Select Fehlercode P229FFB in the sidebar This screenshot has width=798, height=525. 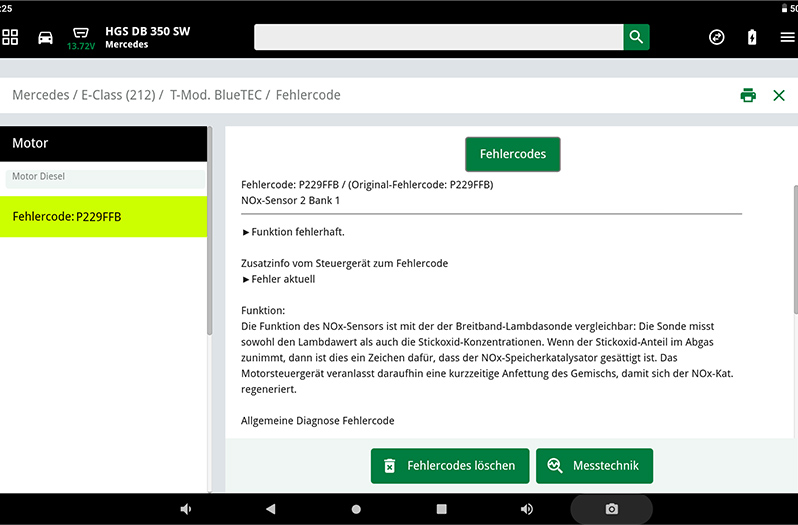[x=104, y=216]
